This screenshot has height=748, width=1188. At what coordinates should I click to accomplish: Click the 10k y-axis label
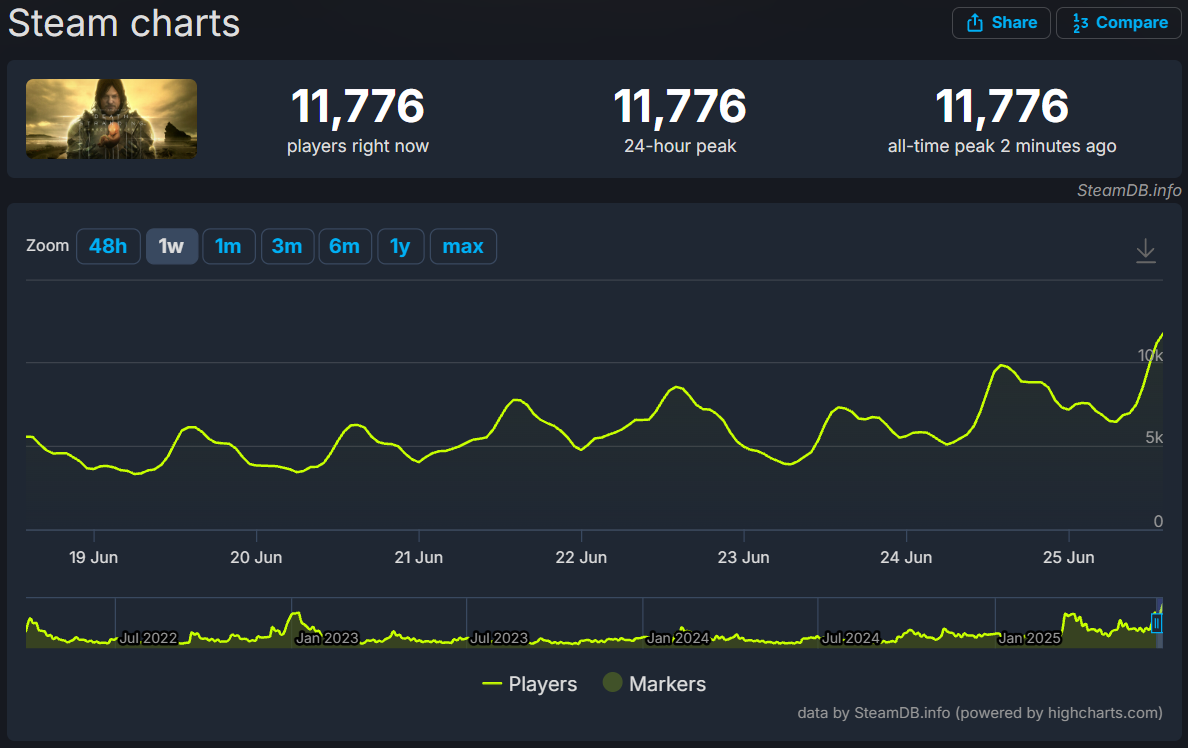click(x=1149, y=355)
